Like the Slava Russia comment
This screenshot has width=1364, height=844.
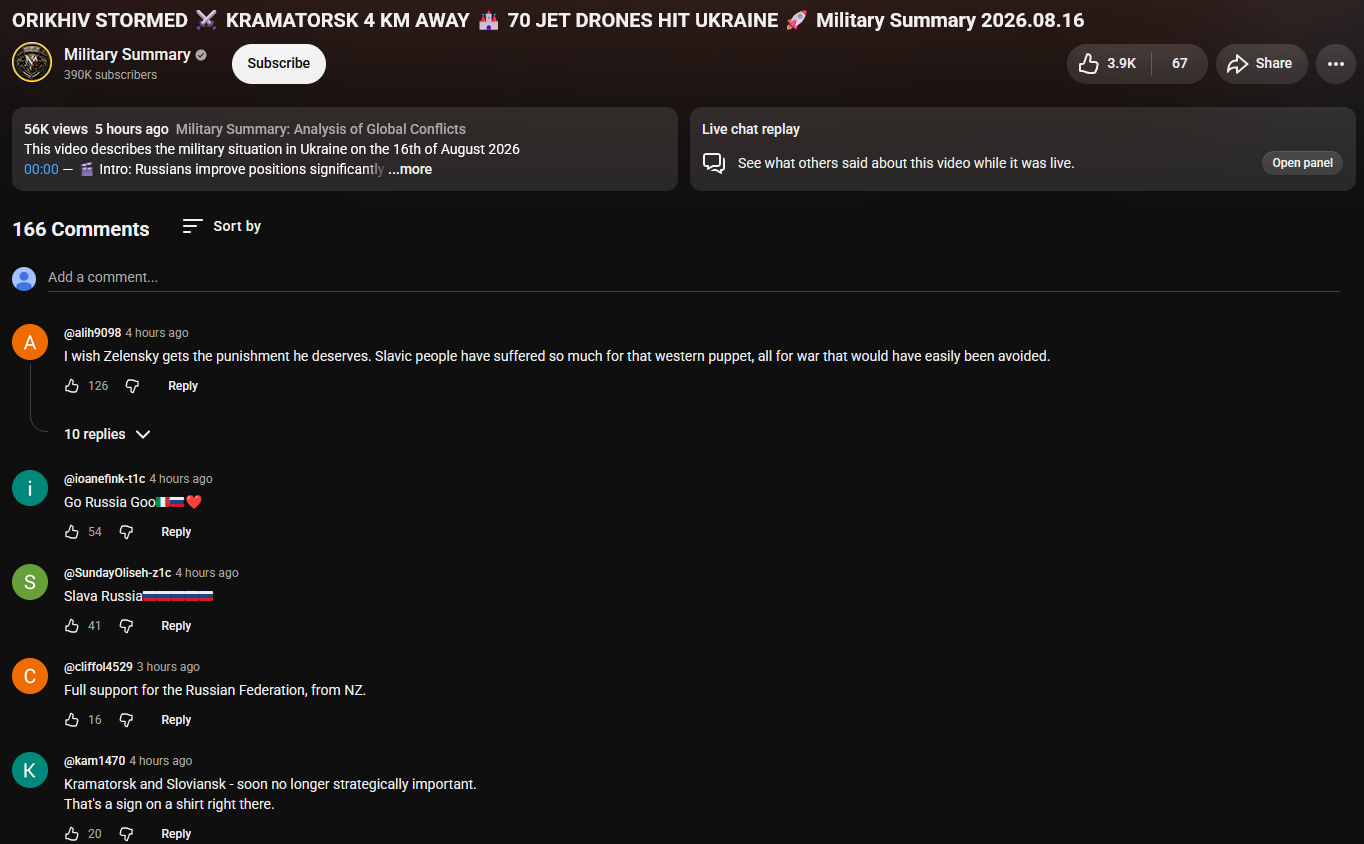click(72, 626)
